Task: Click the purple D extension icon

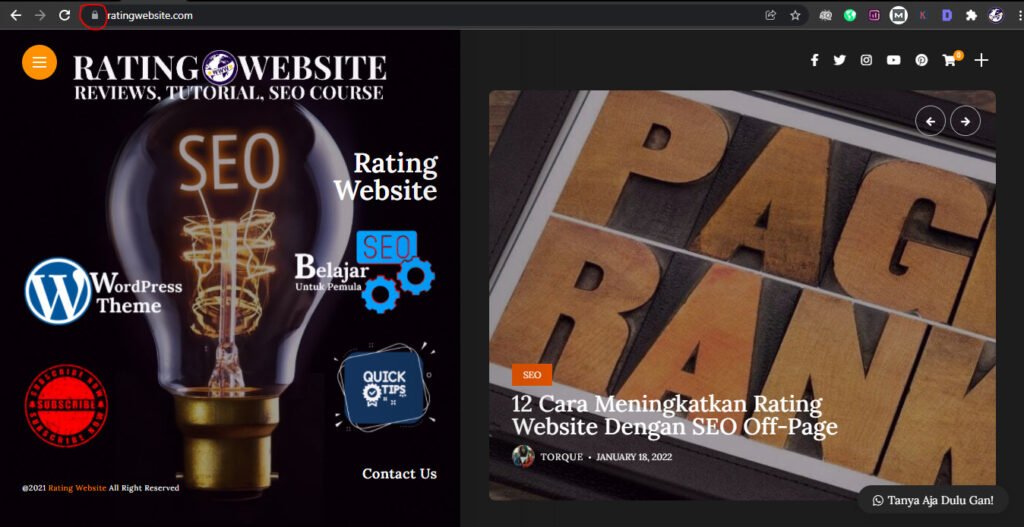Action: [947, 15]
